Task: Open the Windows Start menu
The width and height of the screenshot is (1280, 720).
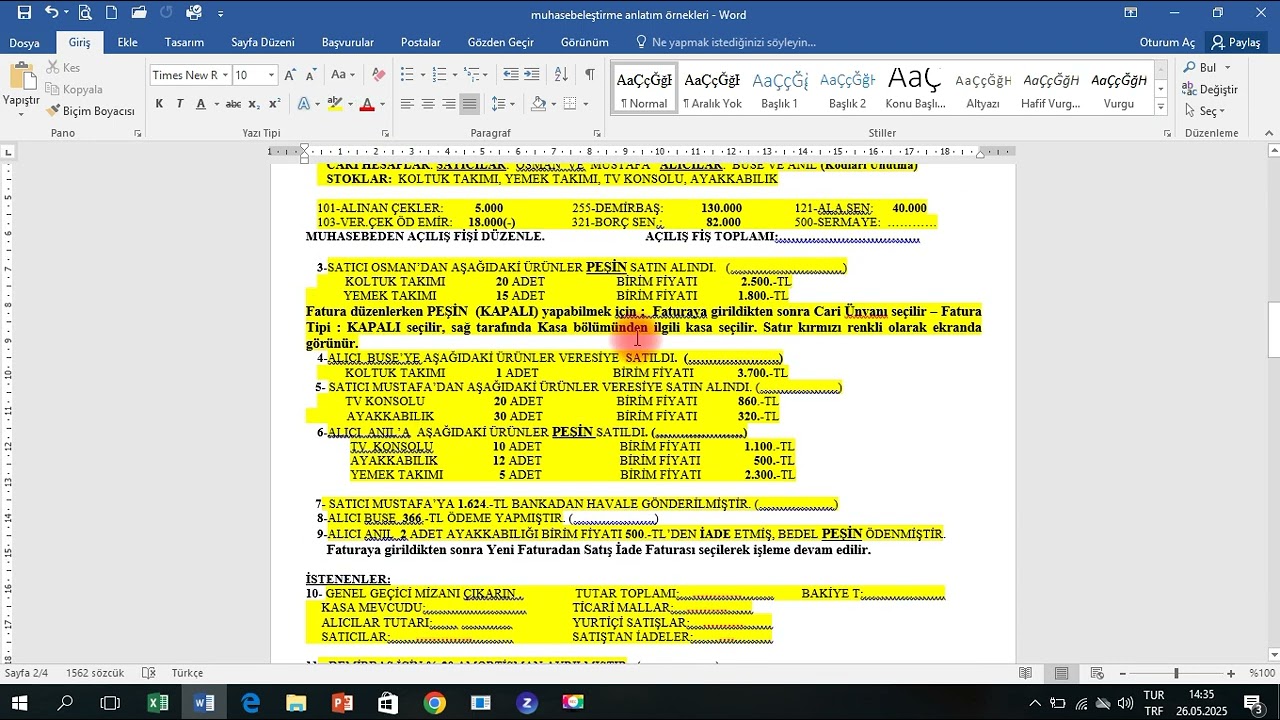Action: (21, 703)
